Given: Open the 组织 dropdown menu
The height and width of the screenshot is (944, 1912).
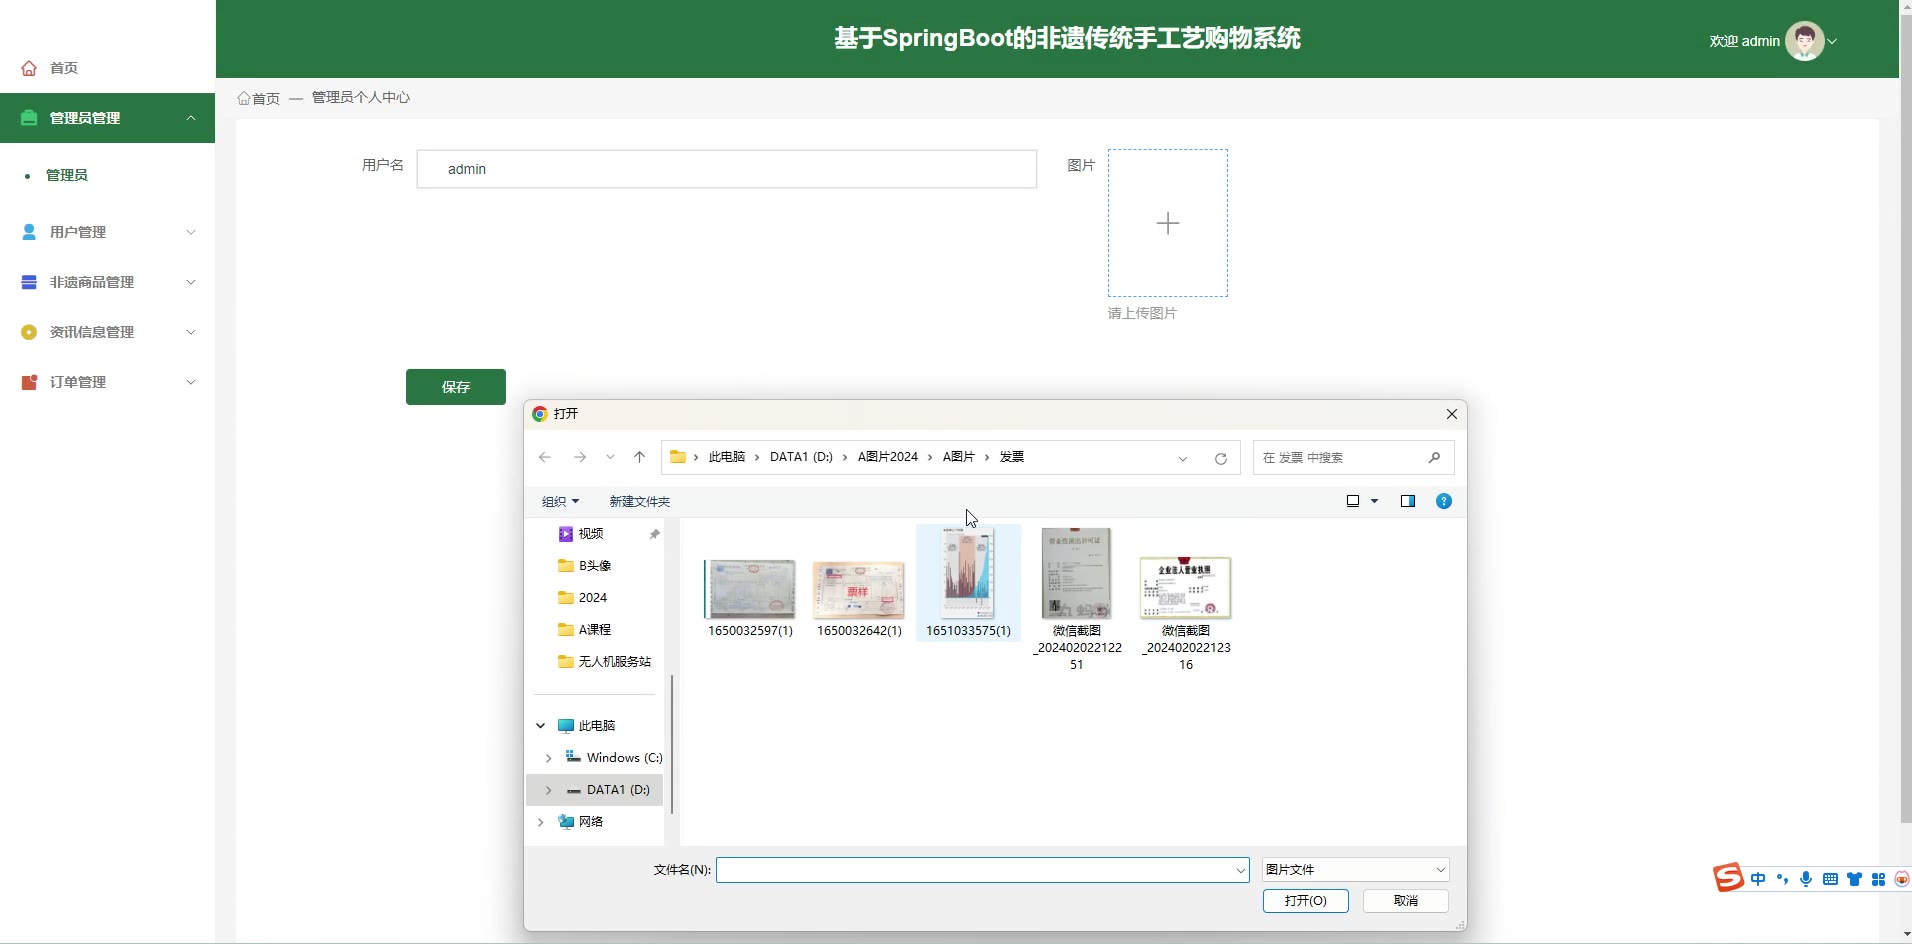Looking at the screenshot, I should tap(560, 501).
